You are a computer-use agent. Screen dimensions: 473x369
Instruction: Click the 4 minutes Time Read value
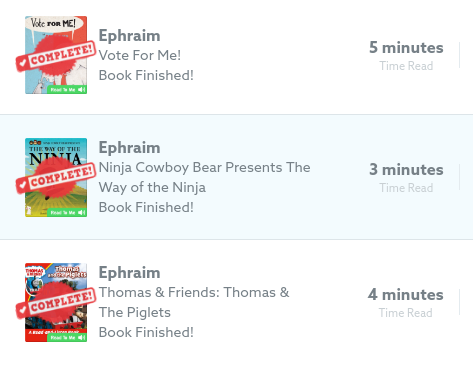405,295
